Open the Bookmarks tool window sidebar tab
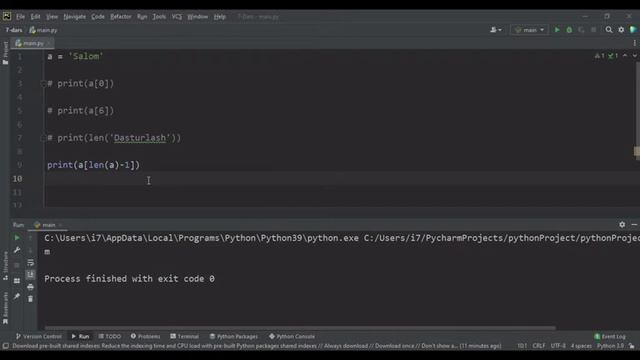 tap(5, 308)
